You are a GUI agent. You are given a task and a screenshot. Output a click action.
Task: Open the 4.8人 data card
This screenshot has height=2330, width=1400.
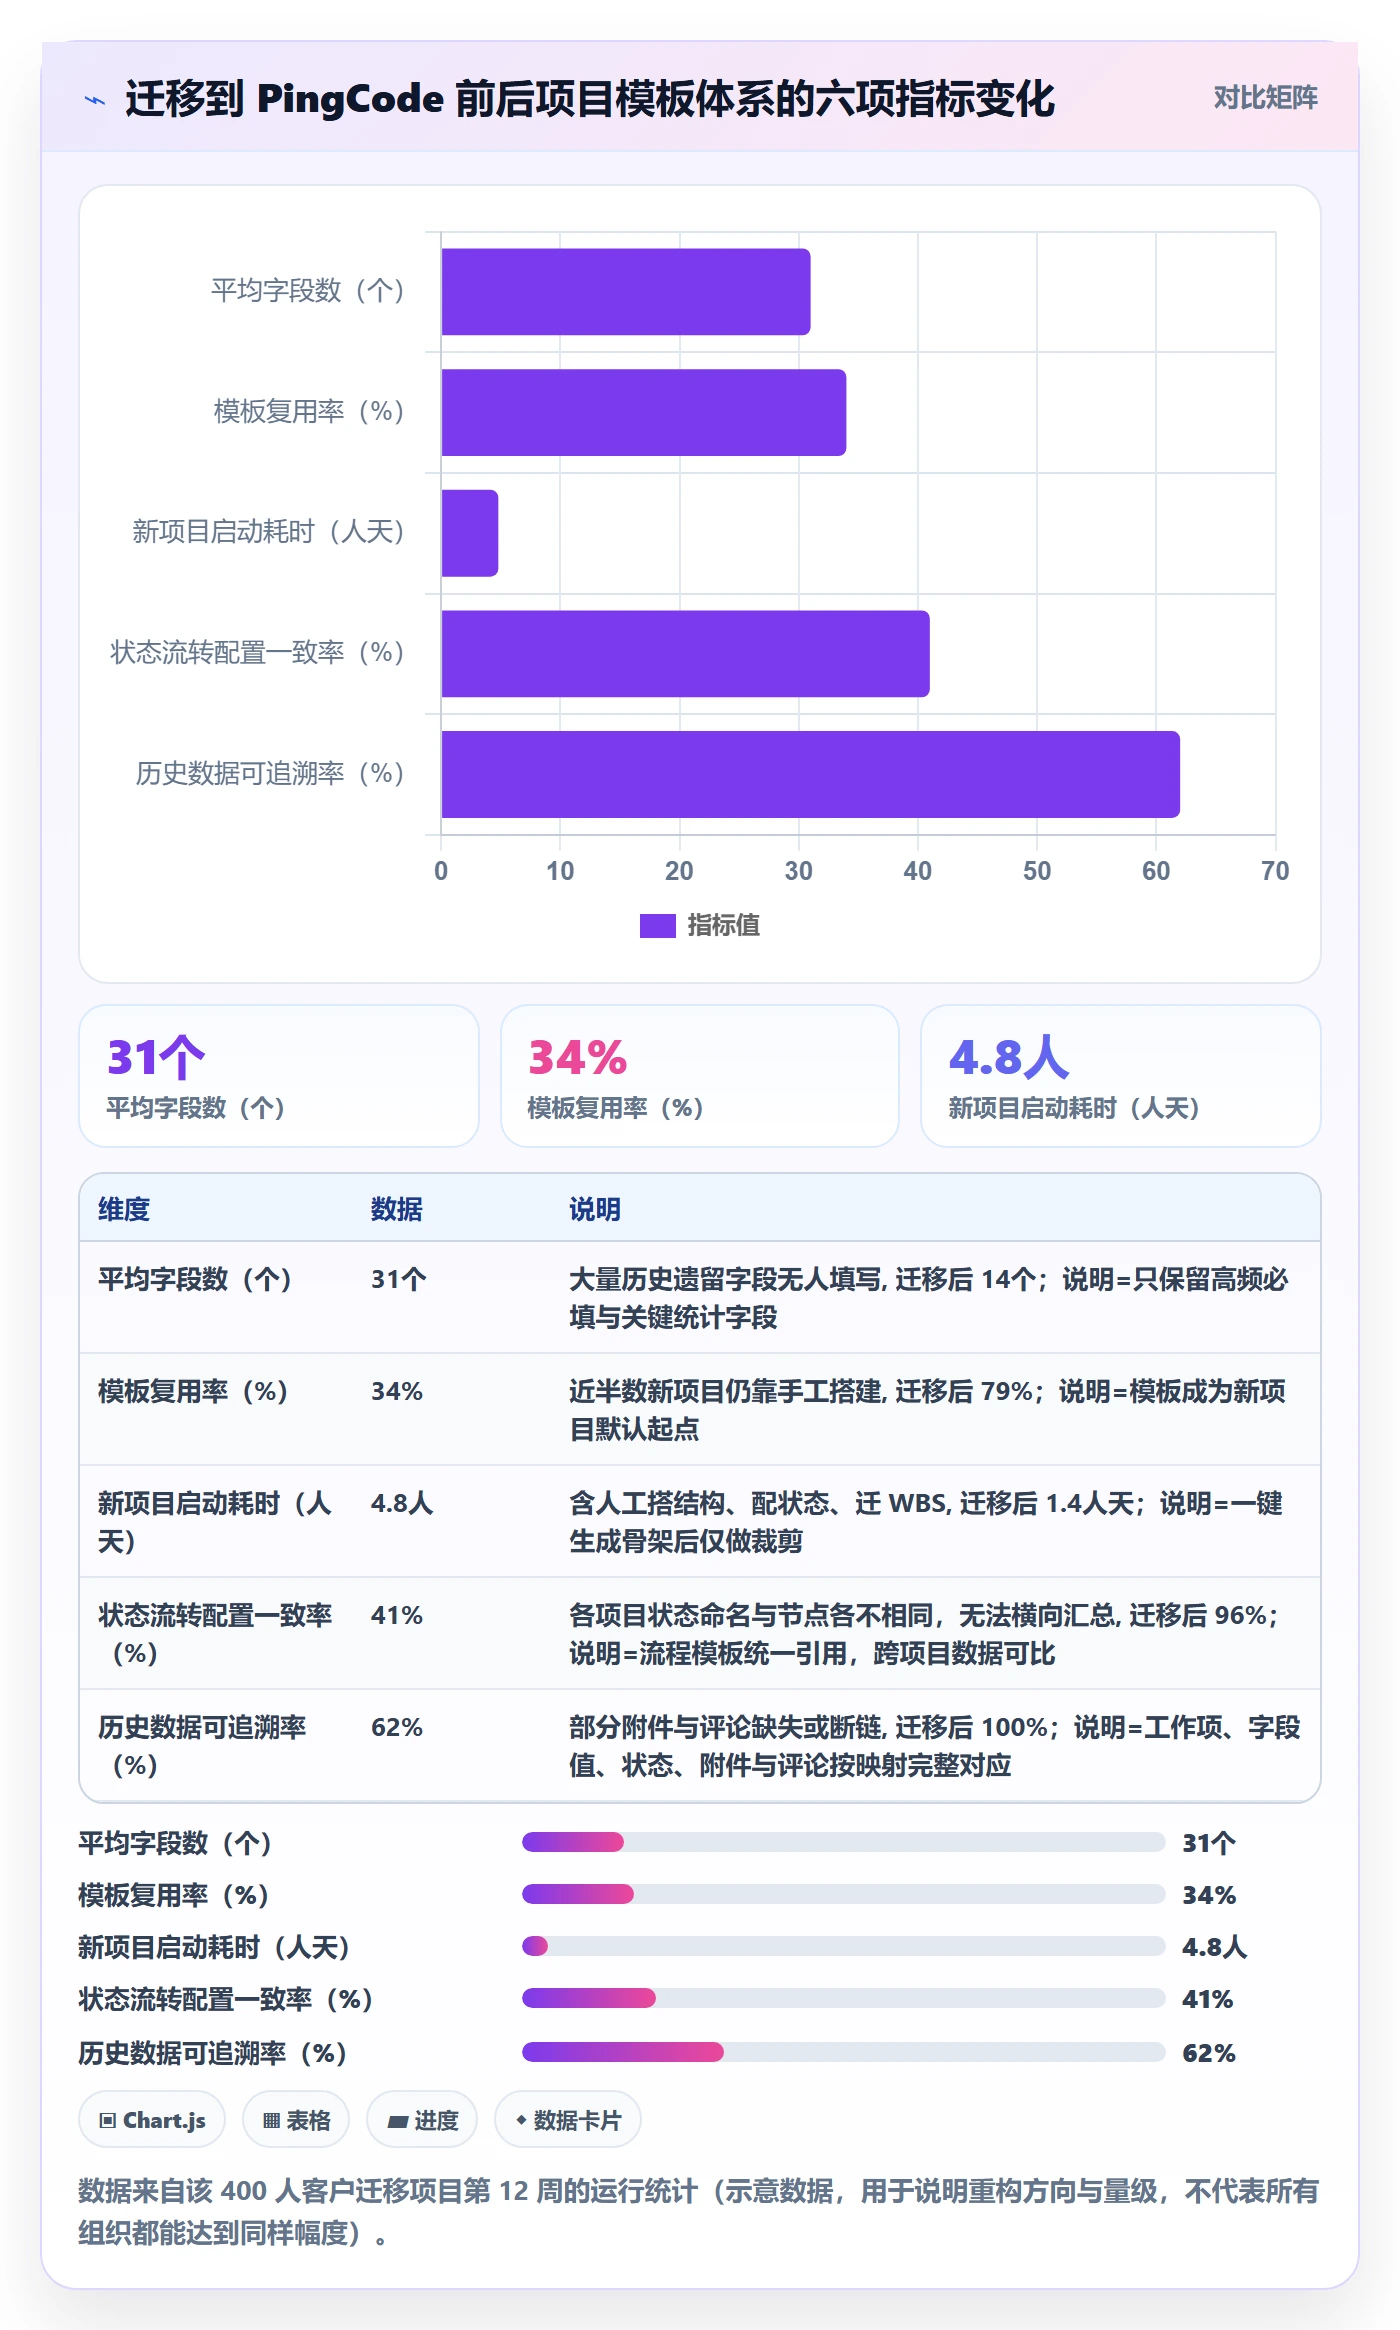point(1121,1076)
